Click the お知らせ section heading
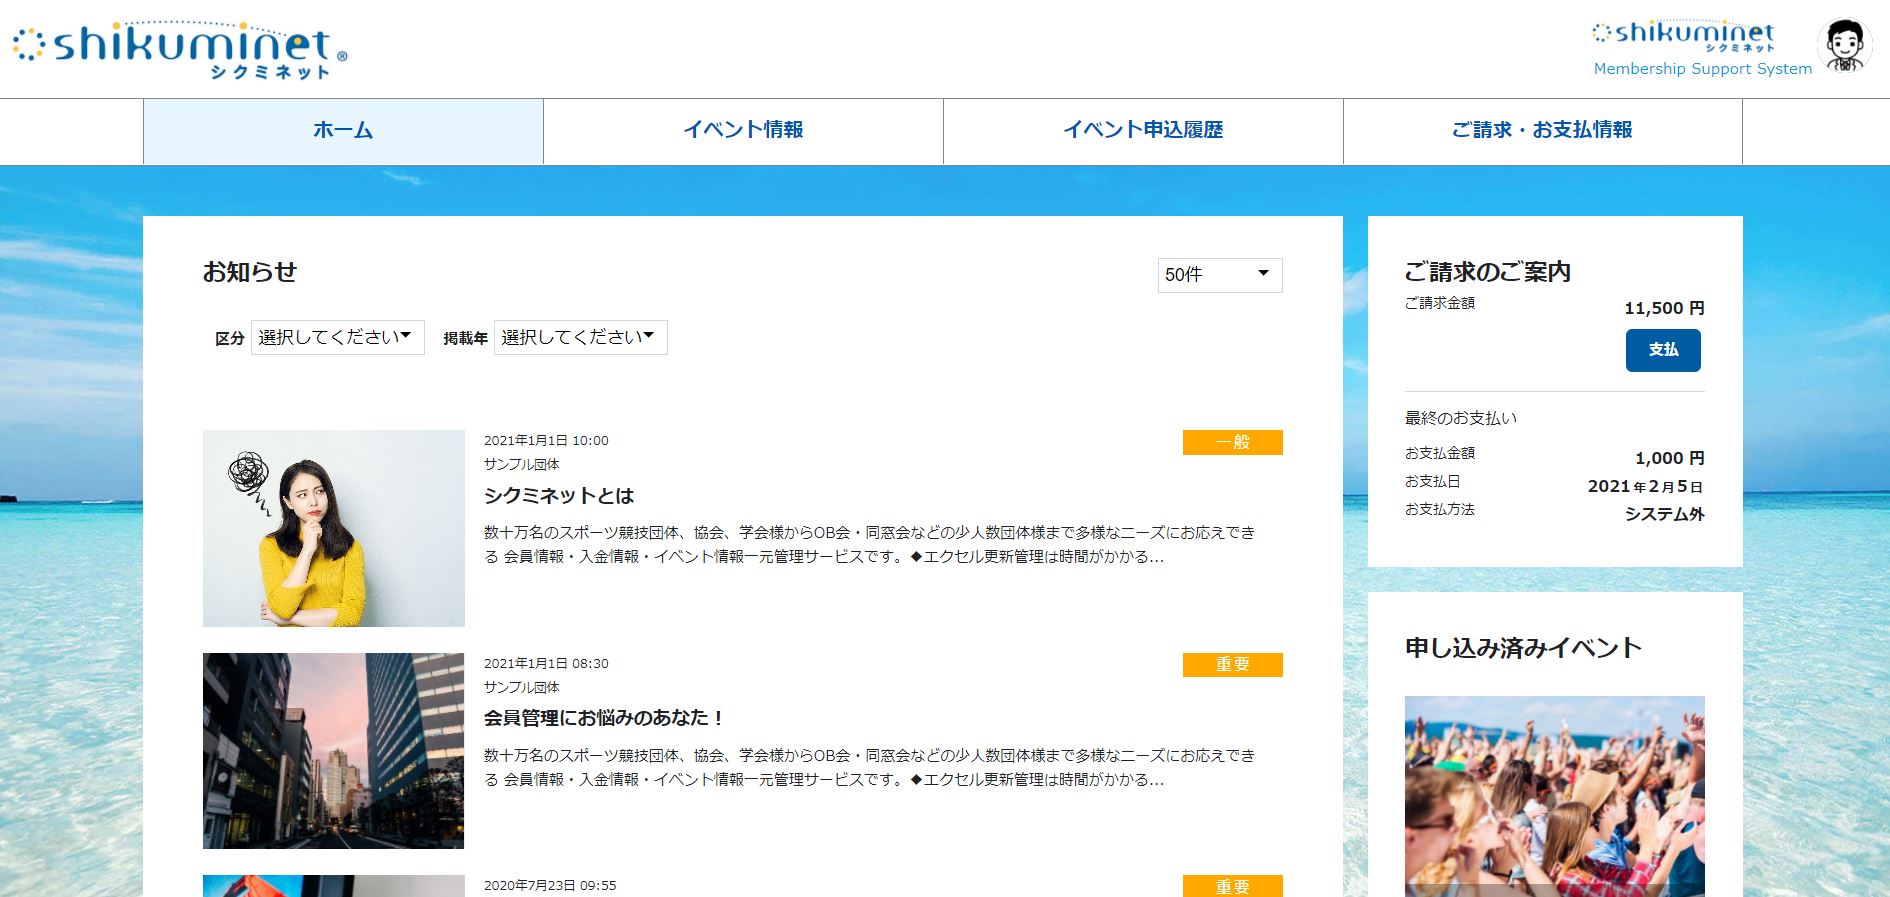This screenshot has height=897, width=1890. pyautogui.click(x=250, y=272)
